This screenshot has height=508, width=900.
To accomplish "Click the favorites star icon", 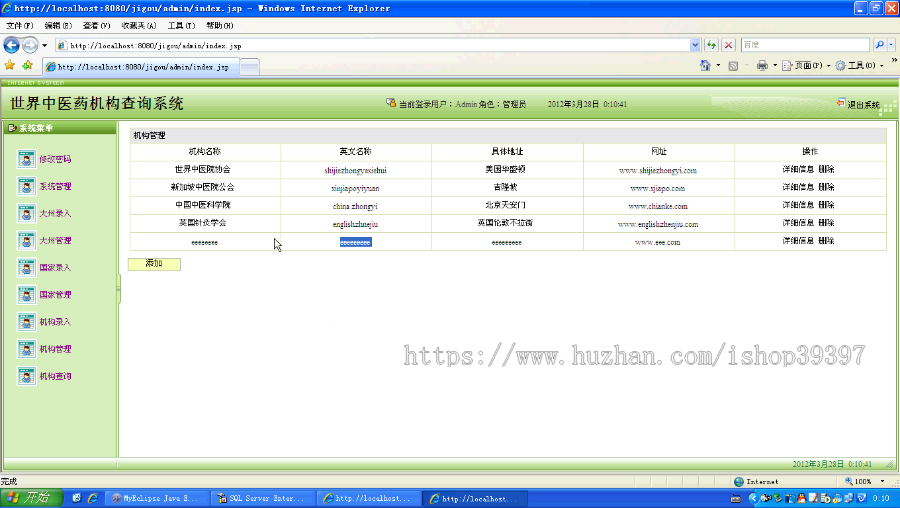I will click(x=10, y=65).
